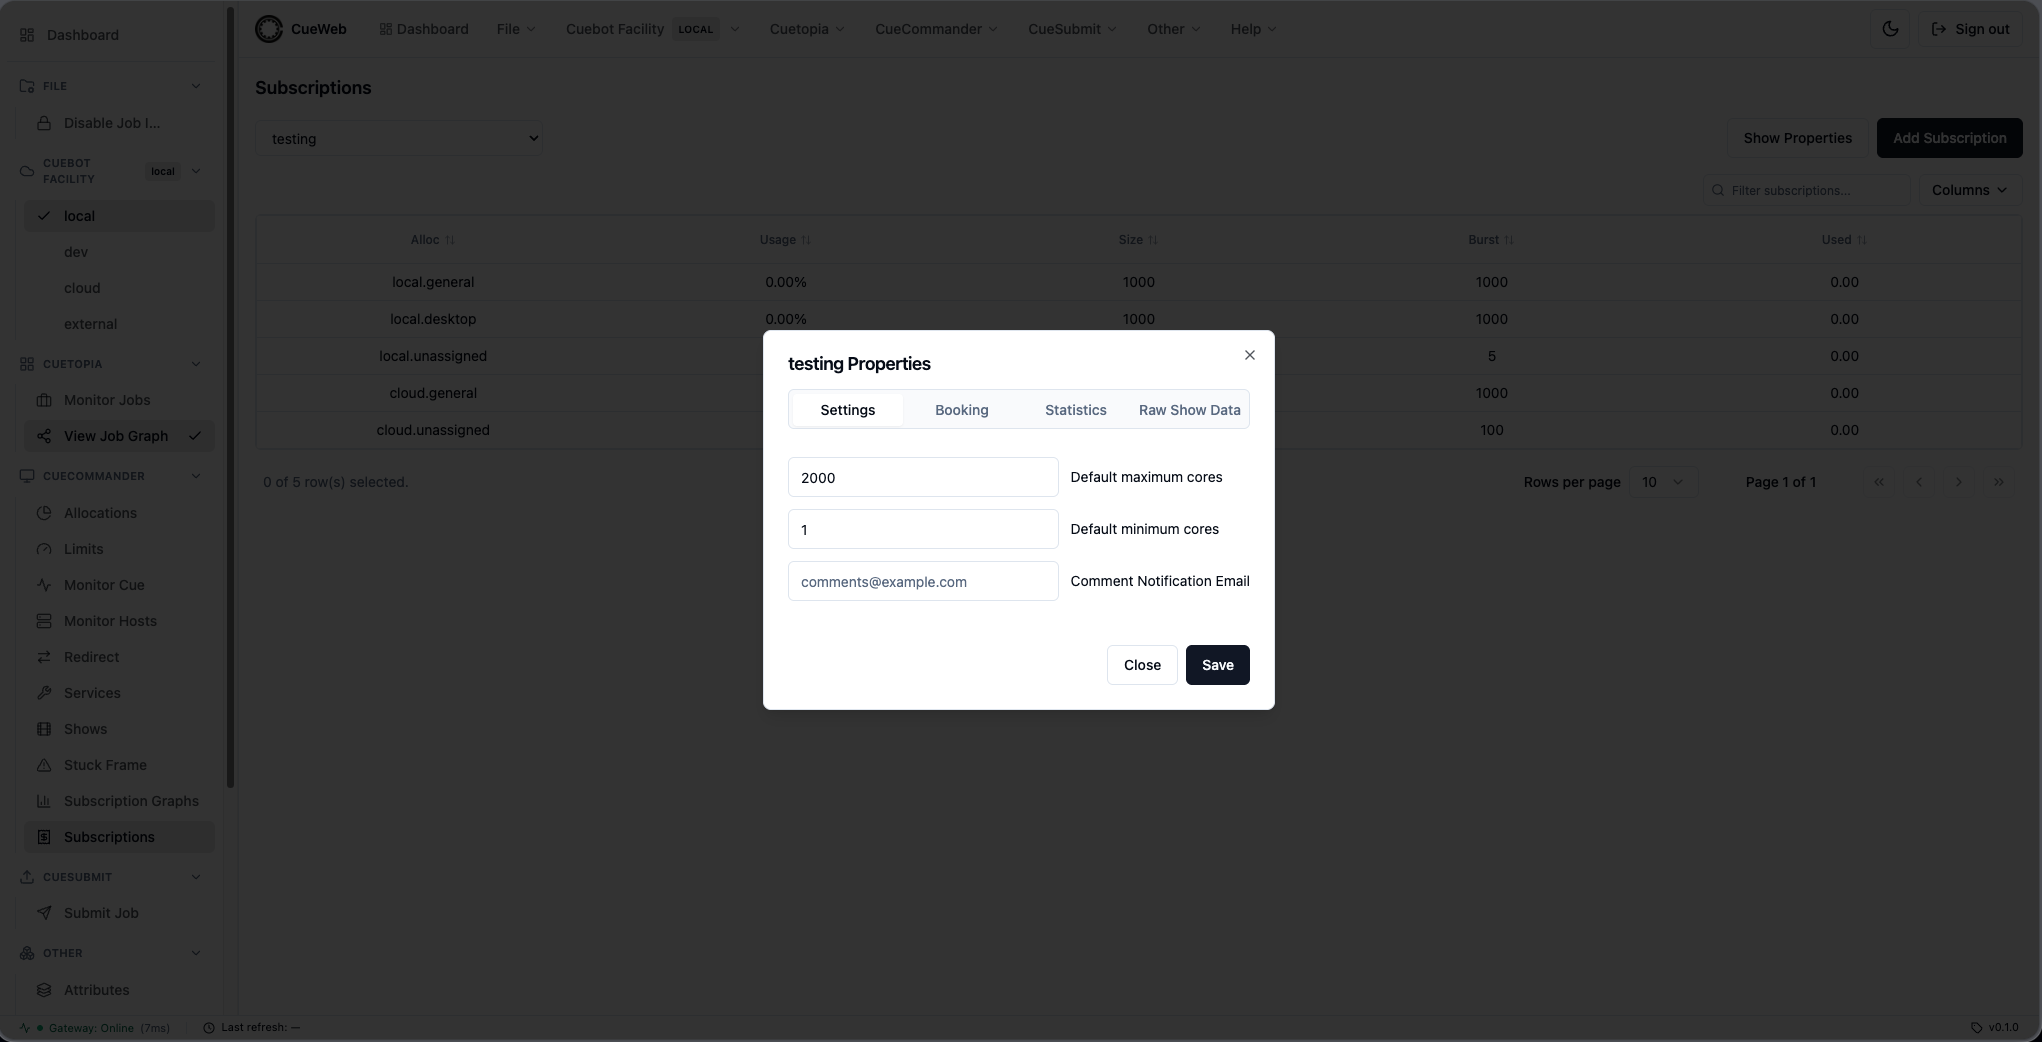Toggle the View Job Graph checkmark

coord(195,436)
